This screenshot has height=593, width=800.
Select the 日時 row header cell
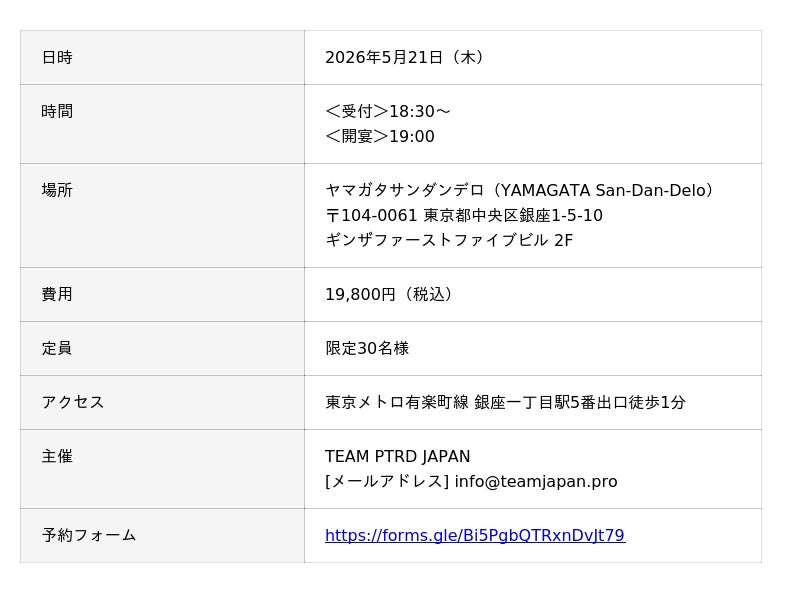[x=162, y=58]
